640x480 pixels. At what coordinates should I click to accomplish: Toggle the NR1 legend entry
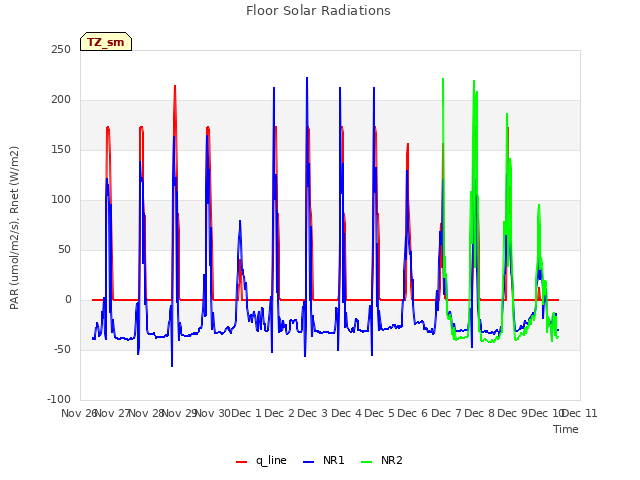tap(324, 460)
